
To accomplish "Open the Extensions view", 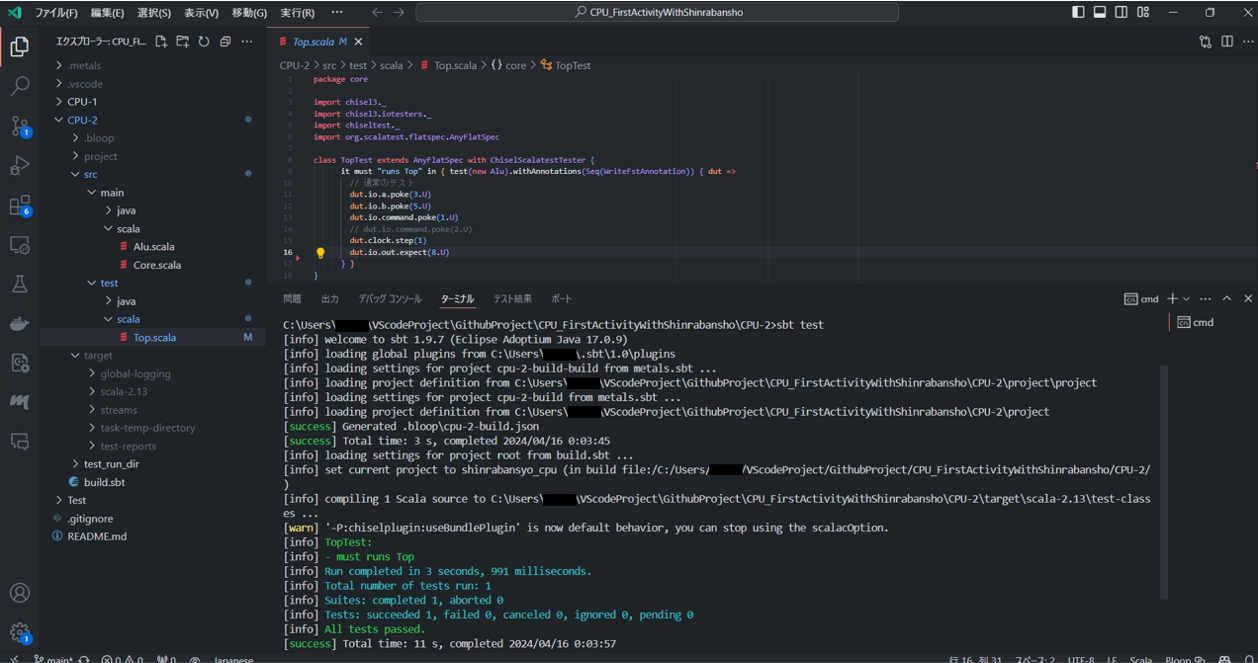I will click(x=20, y=206).
